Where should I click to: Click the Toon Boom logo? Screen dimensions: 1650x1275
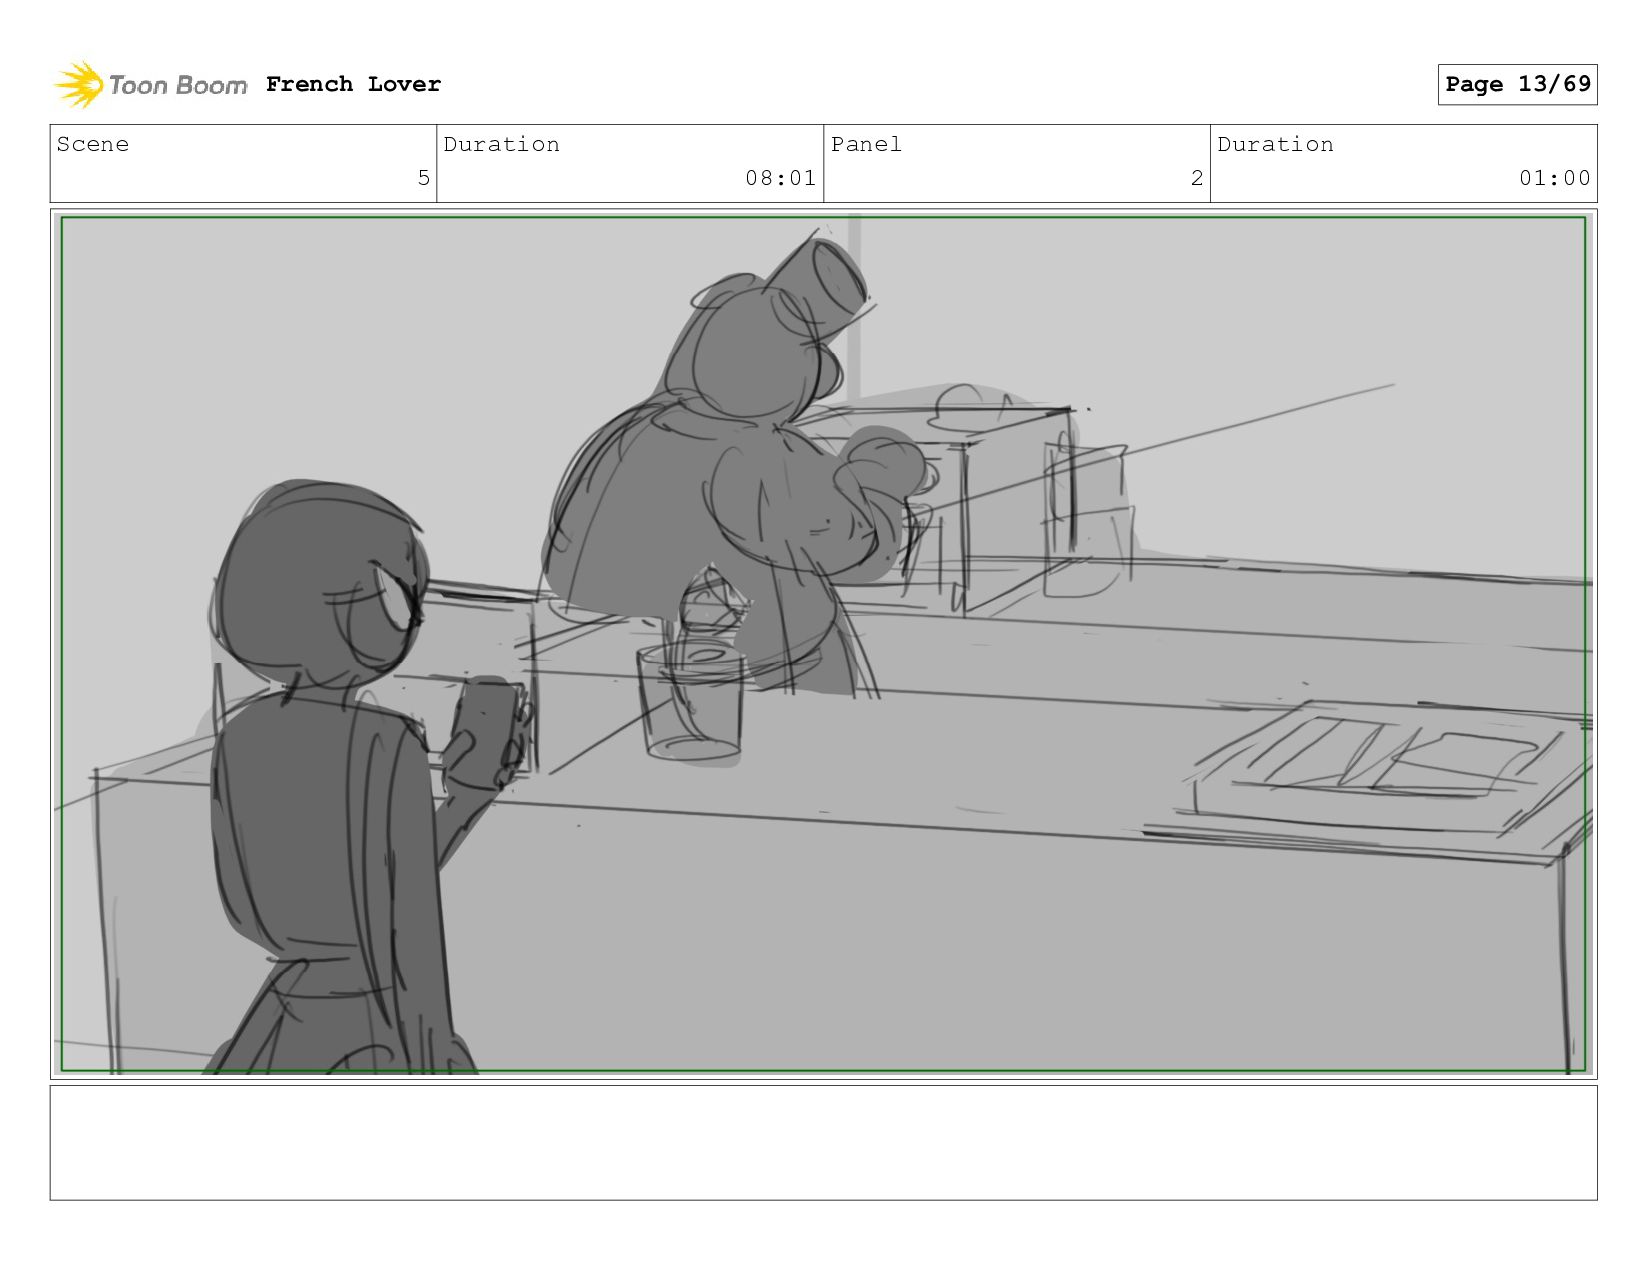(150, 85)
